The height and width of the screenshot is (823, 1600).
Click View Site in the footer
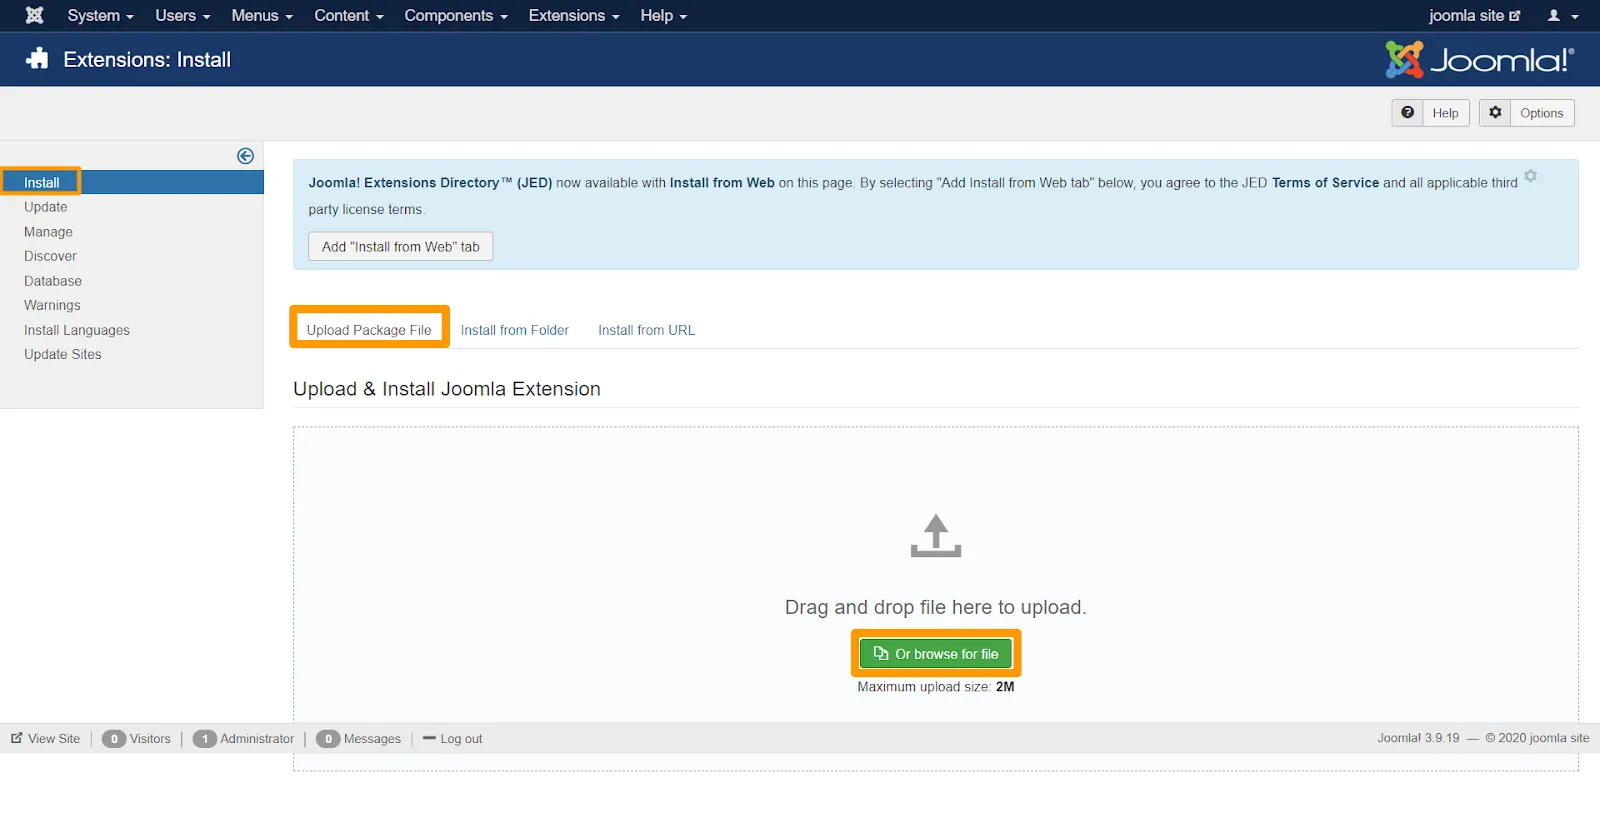click(45, 739)
